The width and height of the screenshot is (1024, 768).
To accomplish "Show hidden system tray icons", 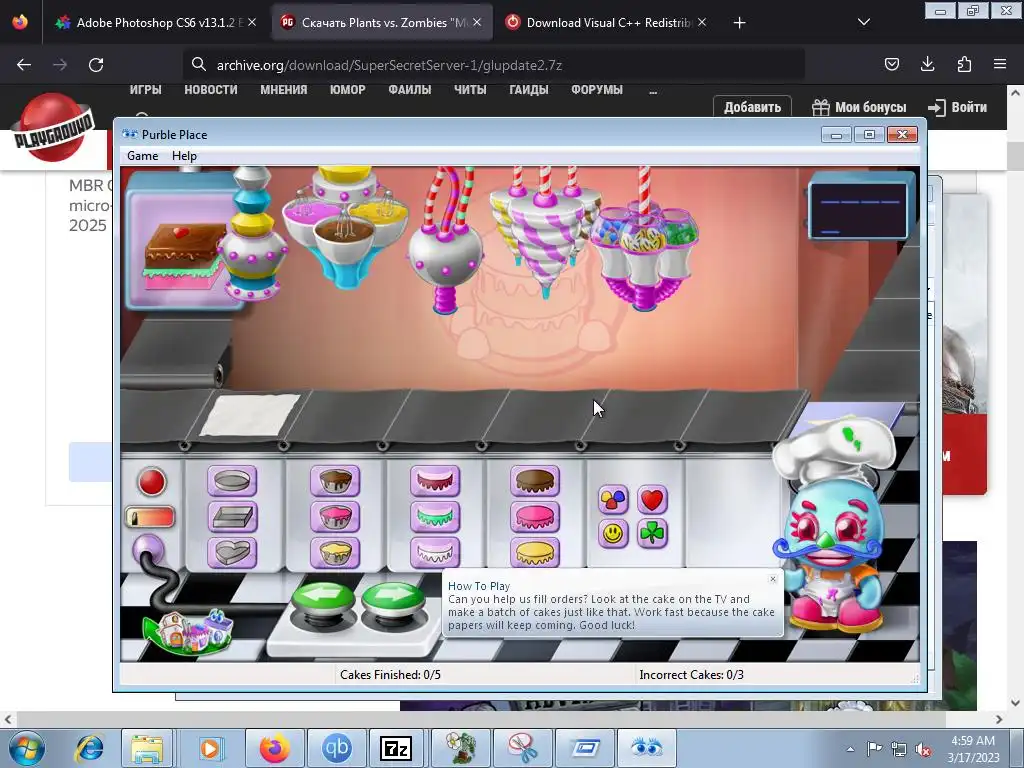I will [x=850, y=749].
